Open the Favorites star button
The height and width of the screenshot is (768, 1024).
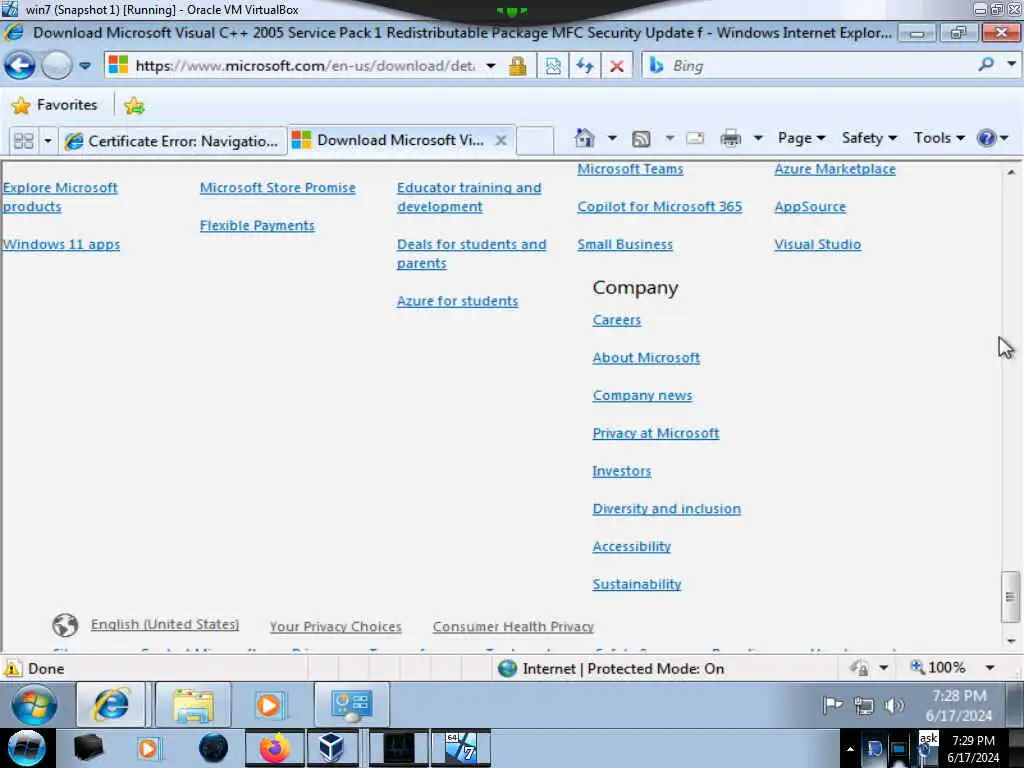(x=55, y=105)
